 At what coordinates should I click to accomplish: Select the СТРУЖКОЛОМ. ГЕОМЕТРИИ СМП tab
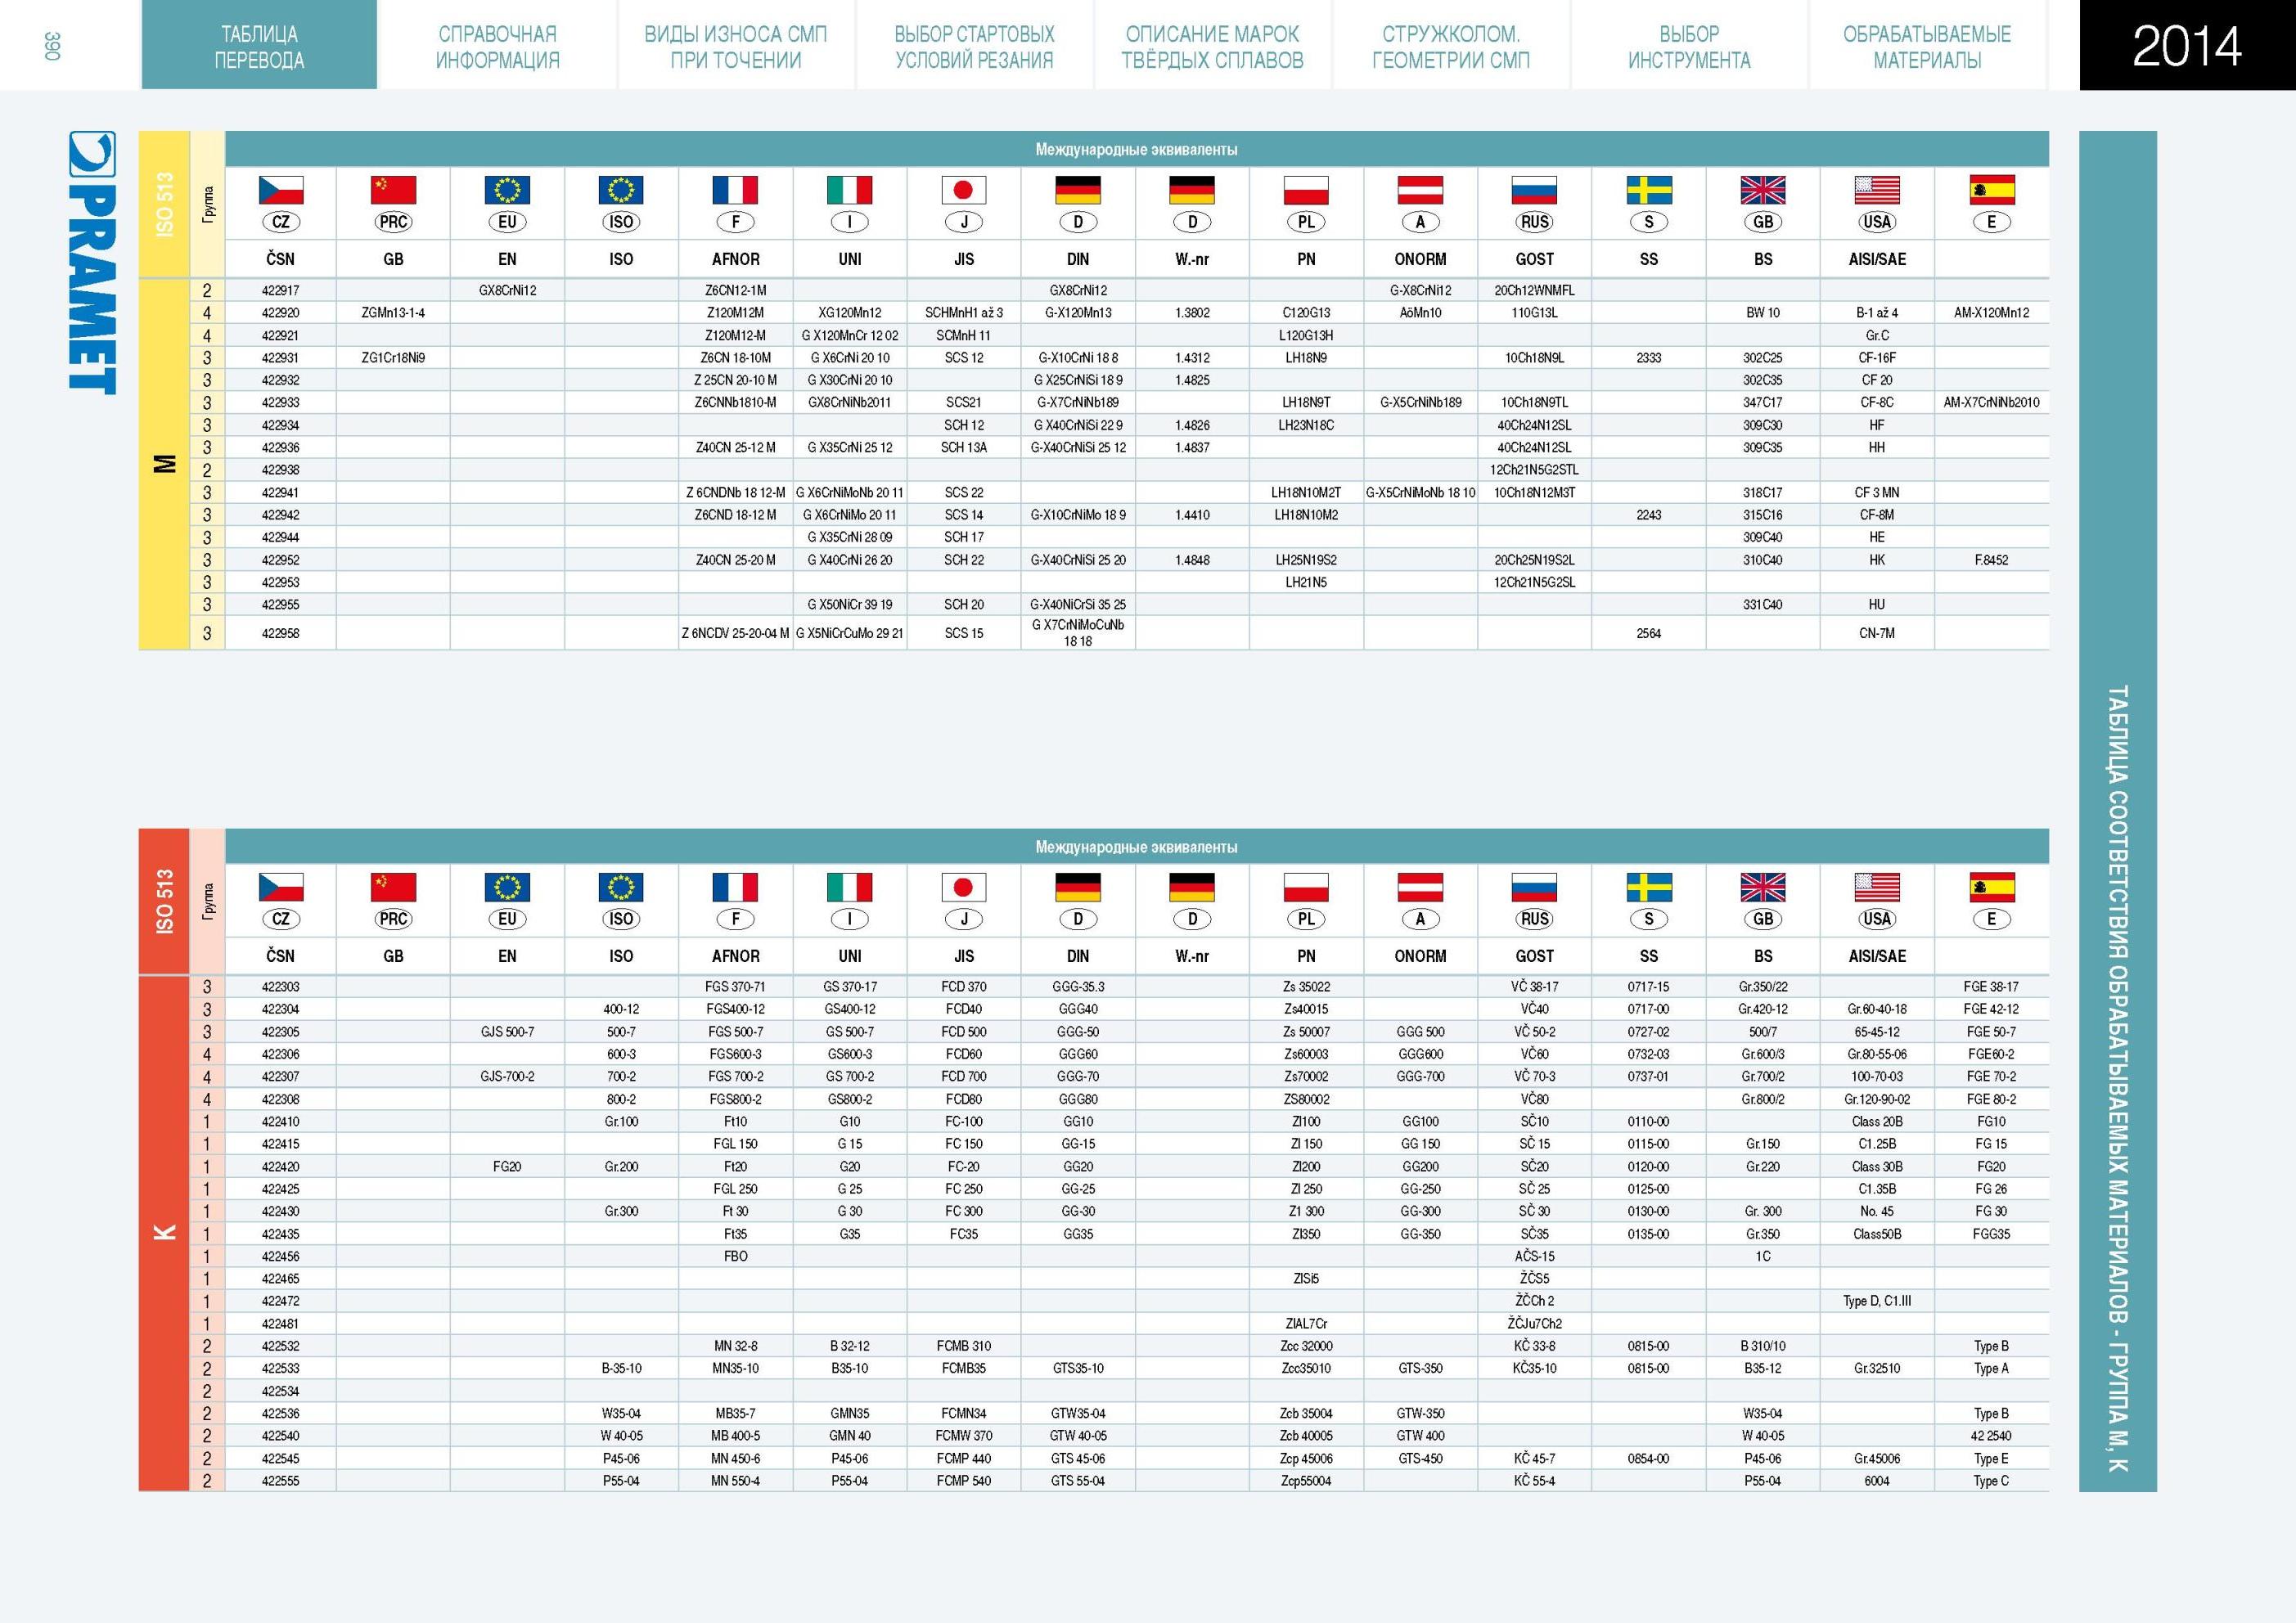click(x=1451, y=46)
